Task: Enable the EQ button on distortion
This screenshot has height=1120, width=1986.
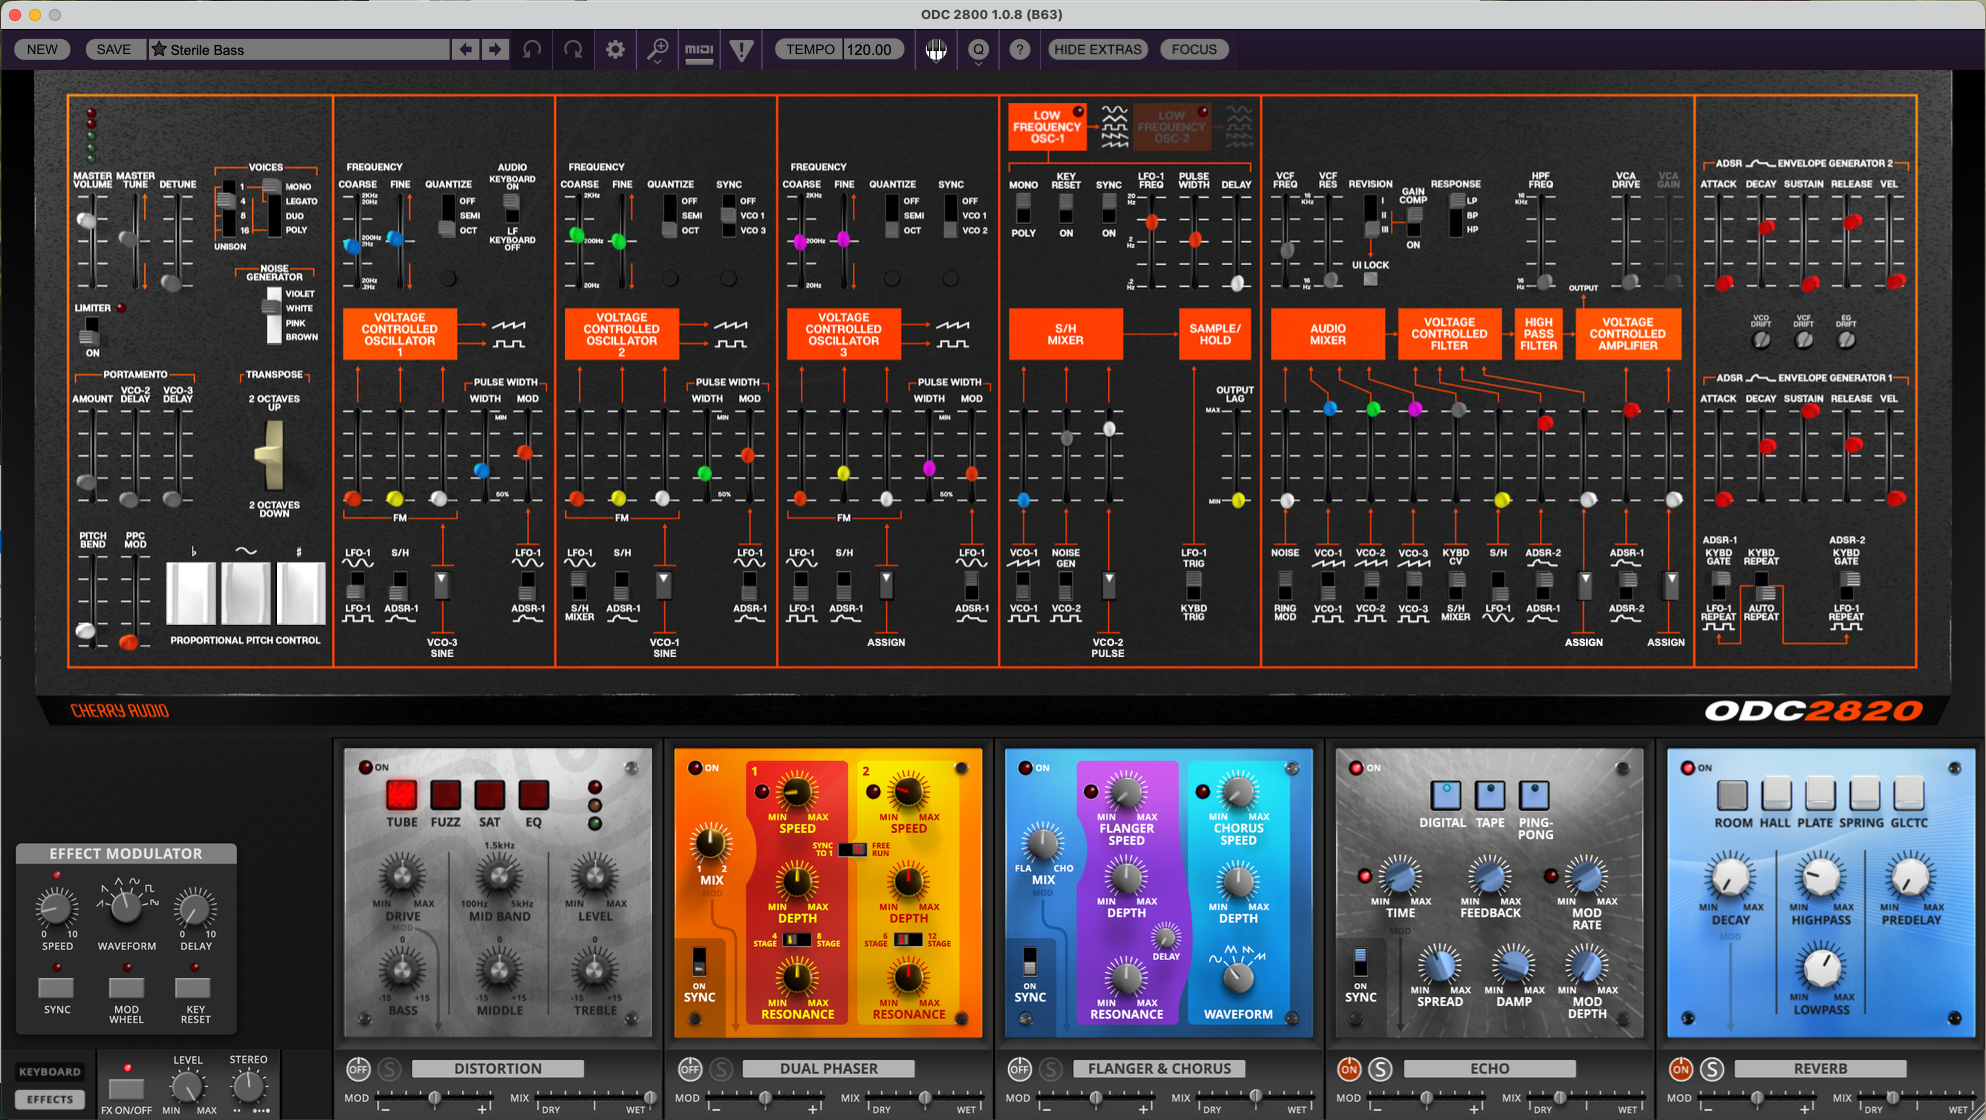Action: point(533,795)
